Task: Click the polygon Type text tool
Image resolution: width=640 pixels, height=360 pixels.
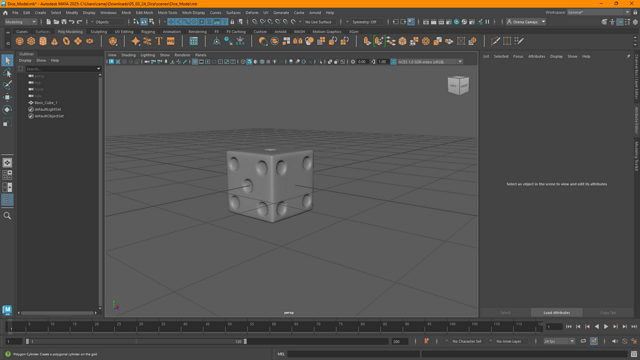Action: click(x=159, y=41)
